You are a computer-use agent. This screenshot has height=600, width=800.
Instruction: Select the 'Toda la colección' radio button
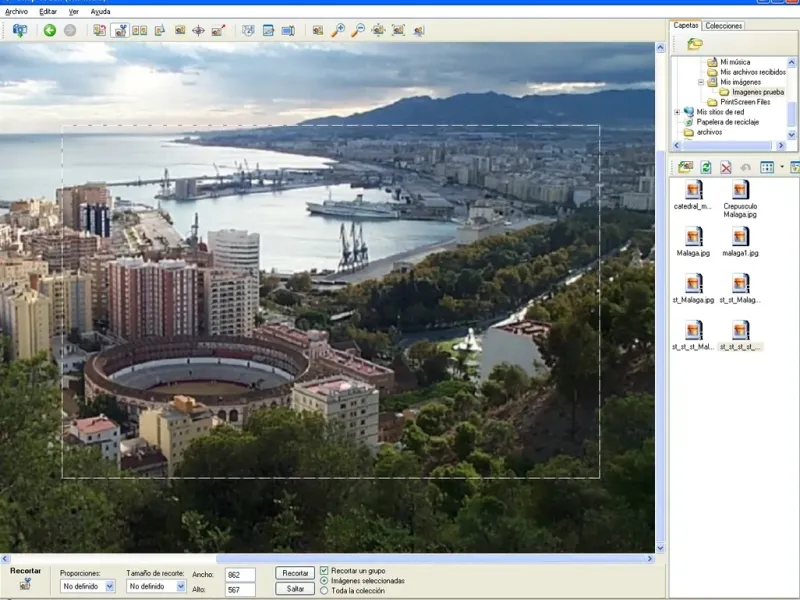pos(324,590)
